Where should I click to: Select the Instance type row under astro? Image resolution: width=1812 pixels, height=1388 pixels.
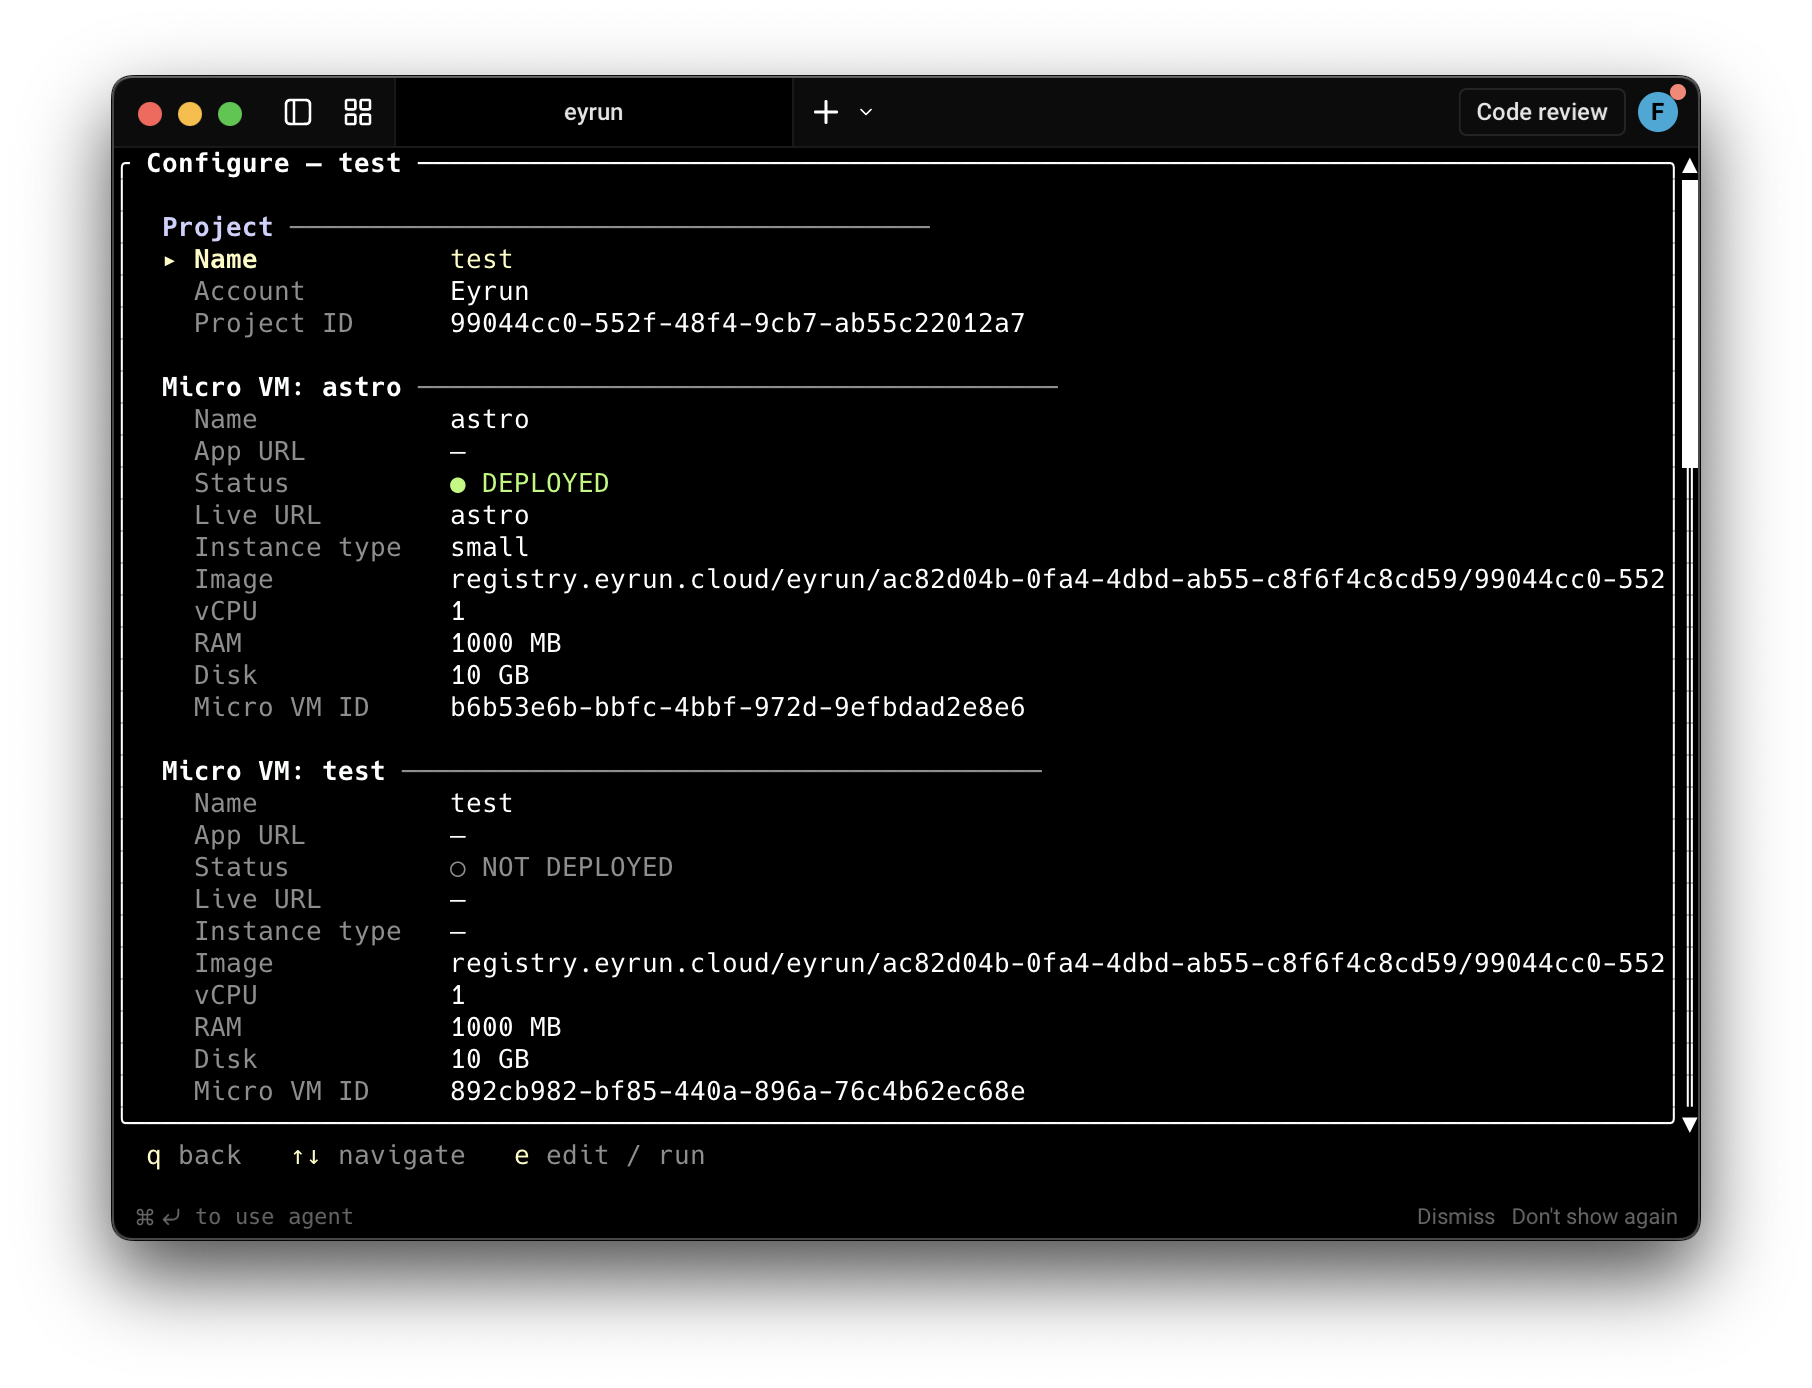pyautogui.click(x=298, y=547)
